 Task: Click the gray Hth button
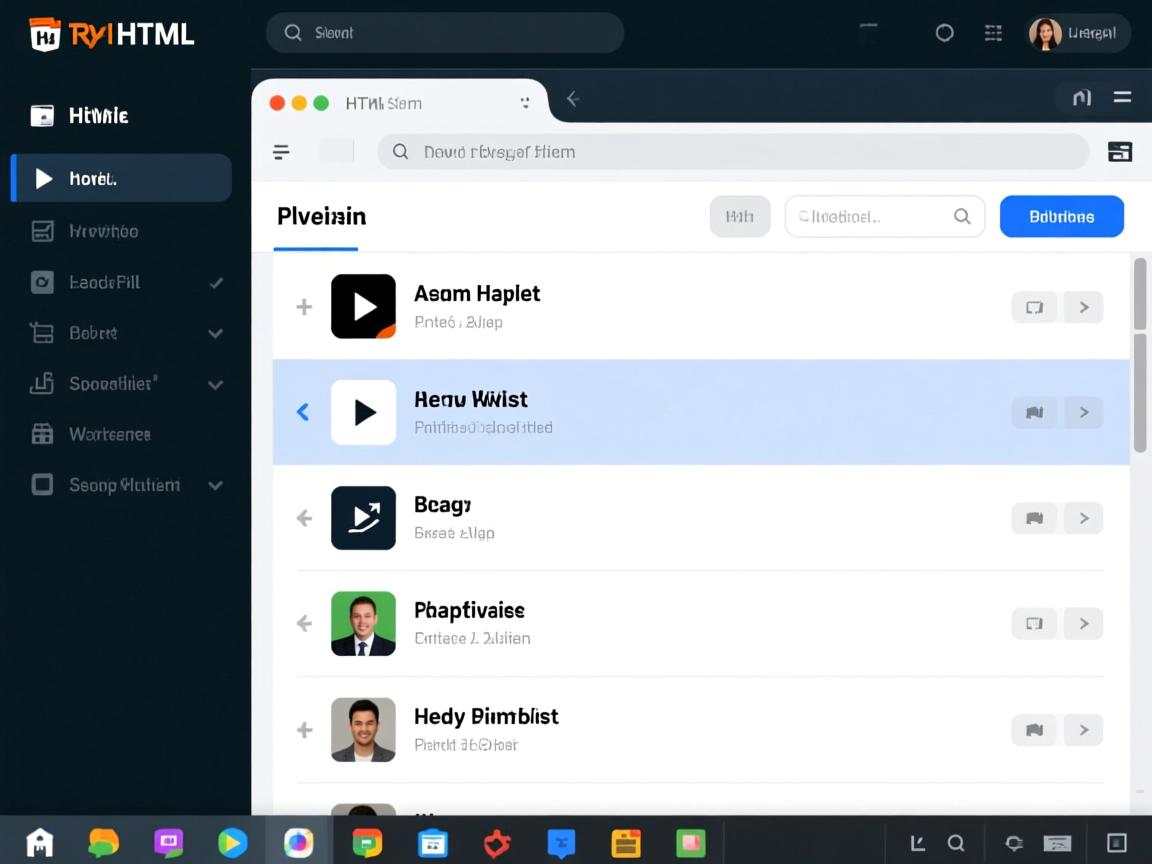(740, 217)
